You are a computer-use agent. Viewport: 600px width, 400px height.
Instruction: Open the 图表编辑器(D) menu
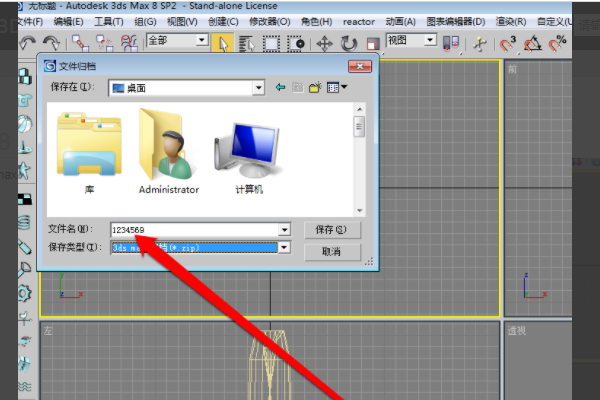[x=456, y=22]
